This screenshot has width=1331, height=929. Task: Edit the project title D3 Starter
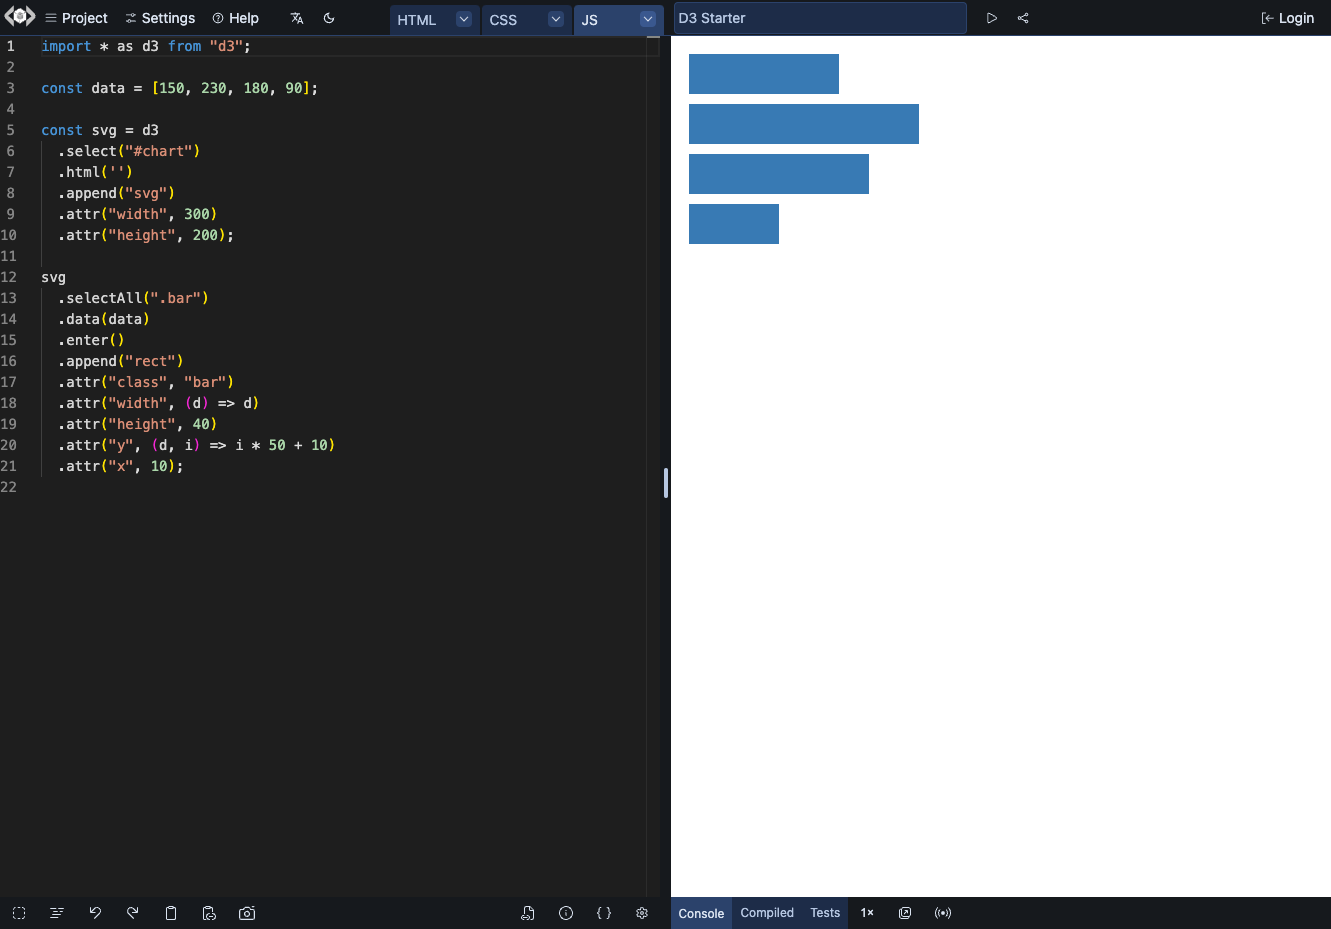(820, 18)
